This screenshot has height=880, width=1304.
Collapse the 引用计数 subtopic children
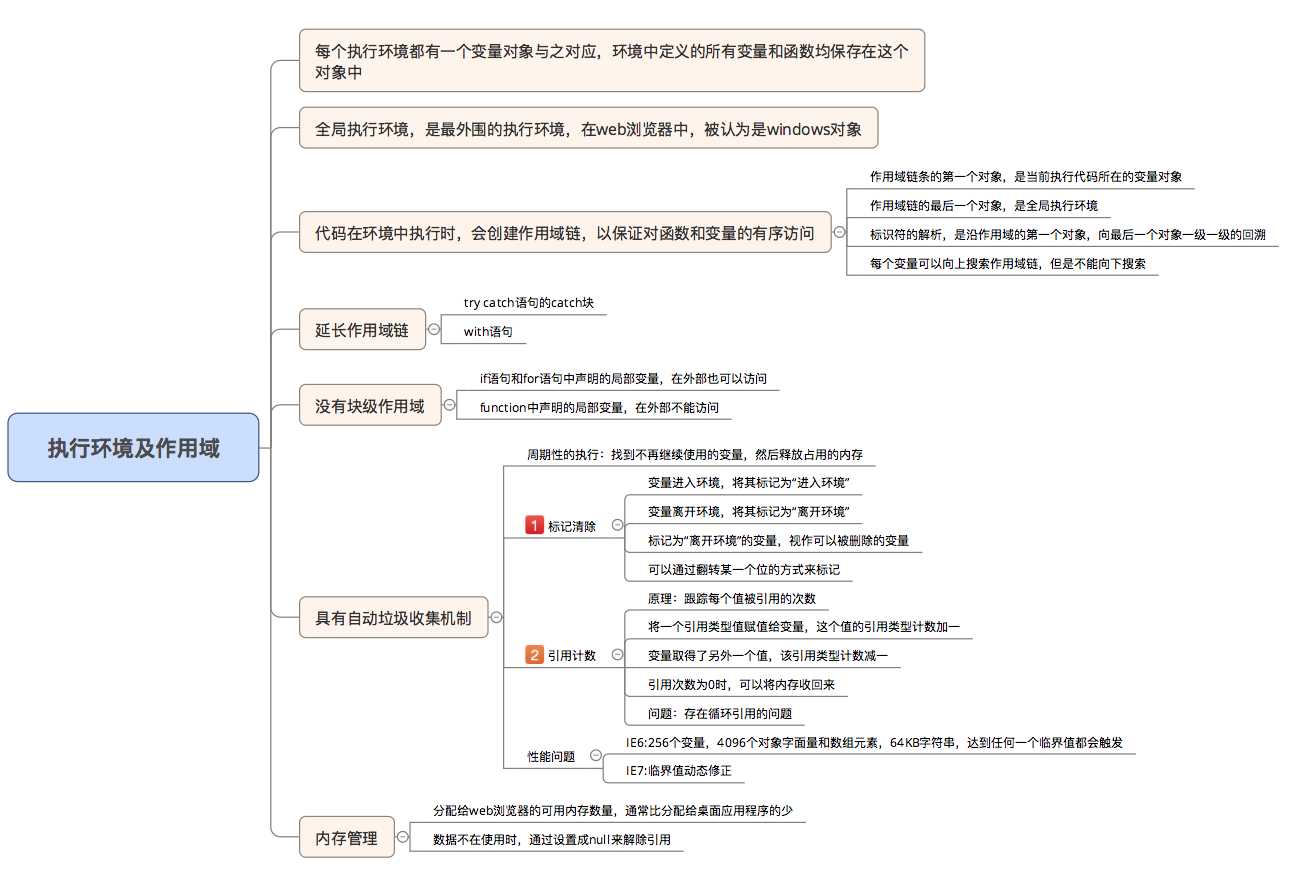pos(617,655)
